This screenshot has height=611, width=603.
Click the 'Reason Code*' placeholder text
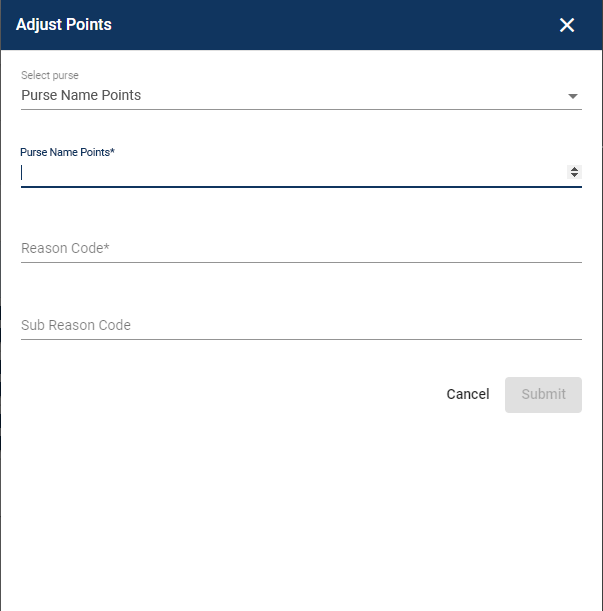64,248
